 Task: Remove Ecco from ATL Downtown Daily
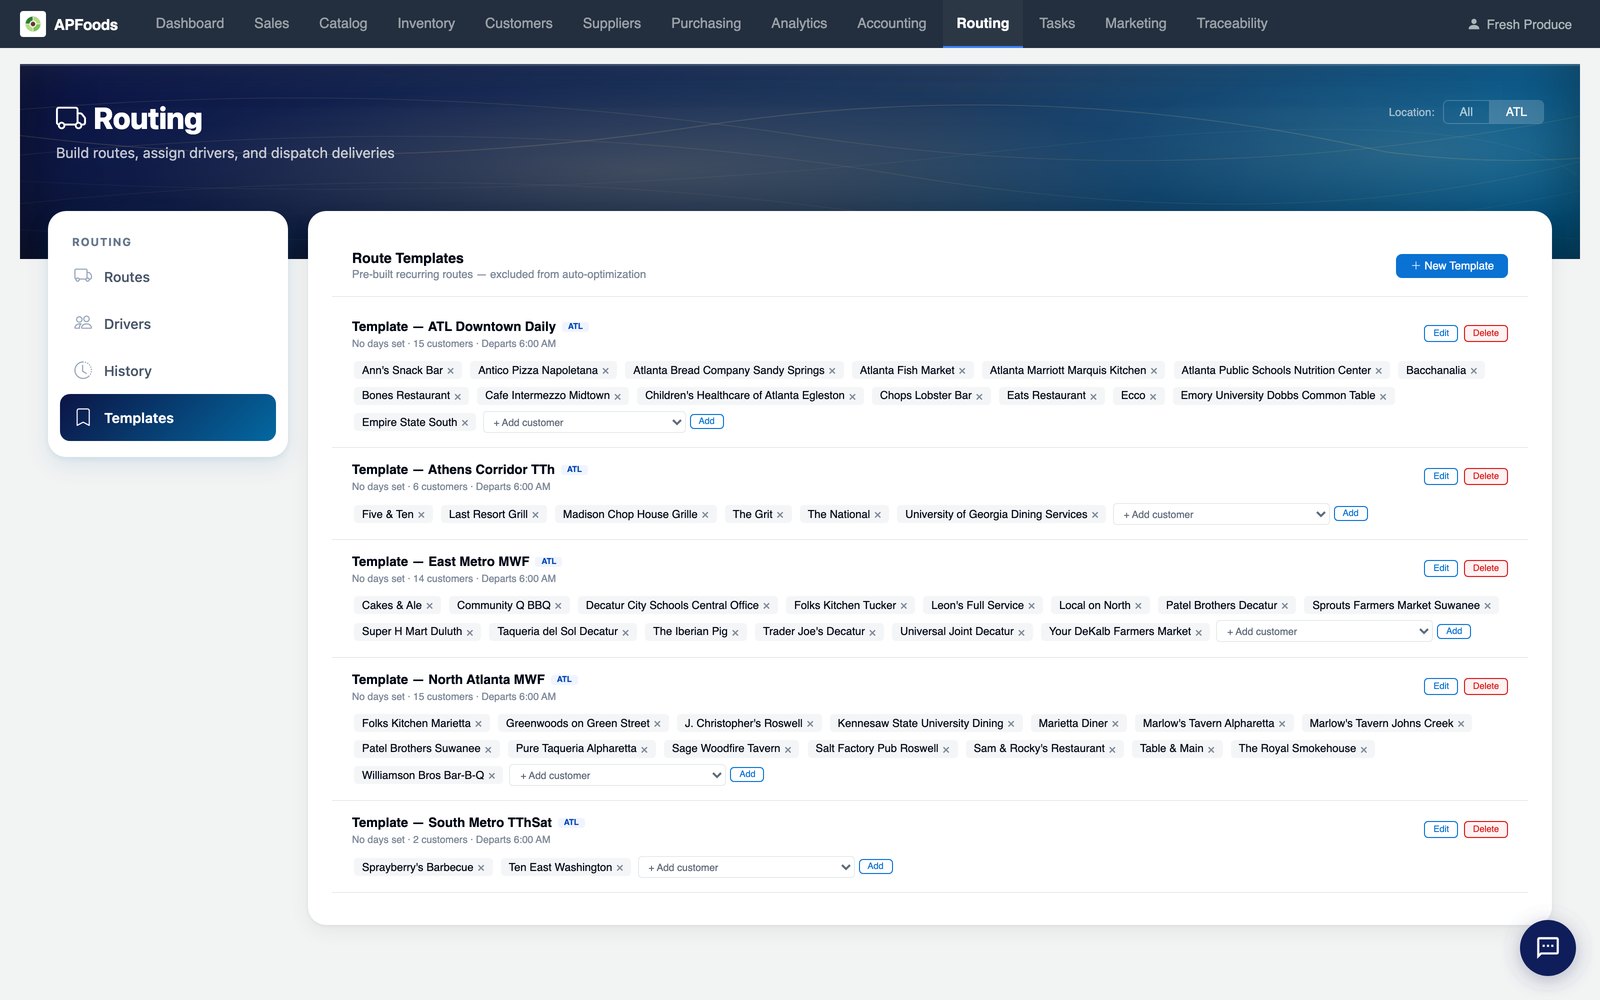tap(1153, 397)
